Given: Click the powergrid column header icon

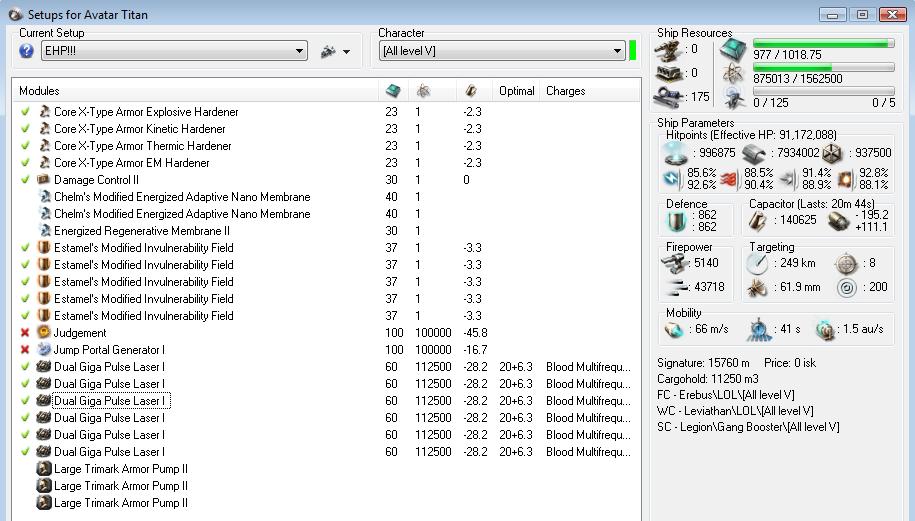Looking at the screenshot, I should click(x=423, y=90).
